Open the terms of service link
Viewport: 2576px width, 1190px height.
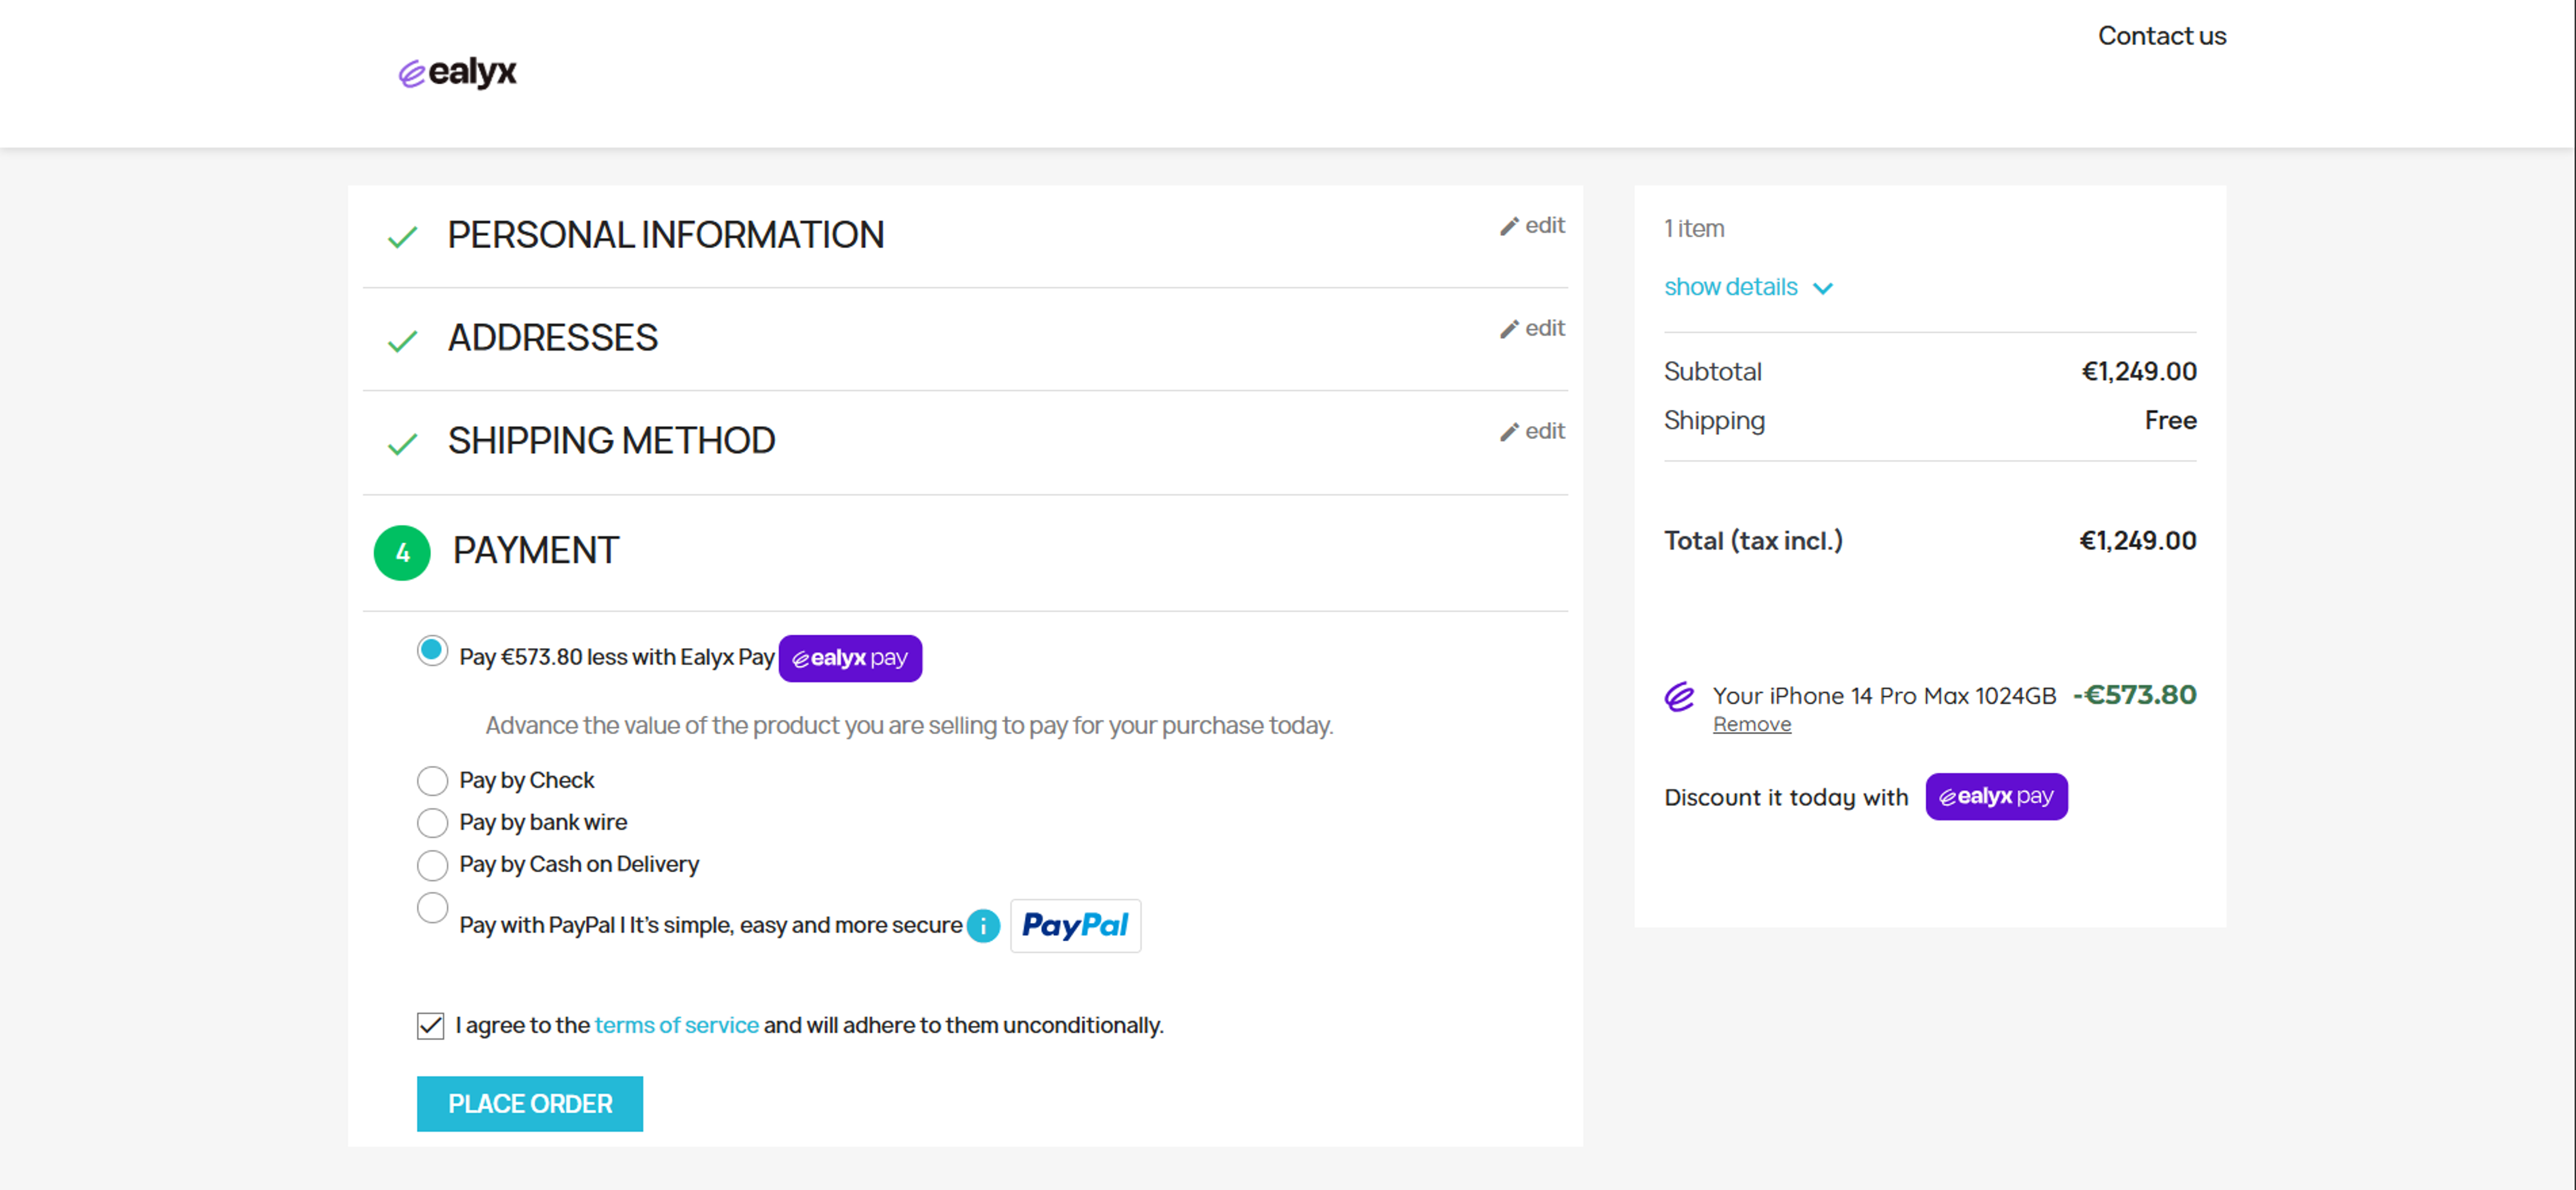(676, 1025)
